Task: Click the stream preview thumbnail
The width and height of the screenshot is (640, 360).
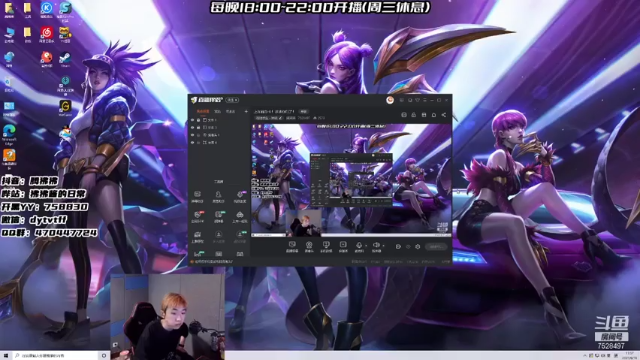Action: pyautogui.click(x=351, y=180)
